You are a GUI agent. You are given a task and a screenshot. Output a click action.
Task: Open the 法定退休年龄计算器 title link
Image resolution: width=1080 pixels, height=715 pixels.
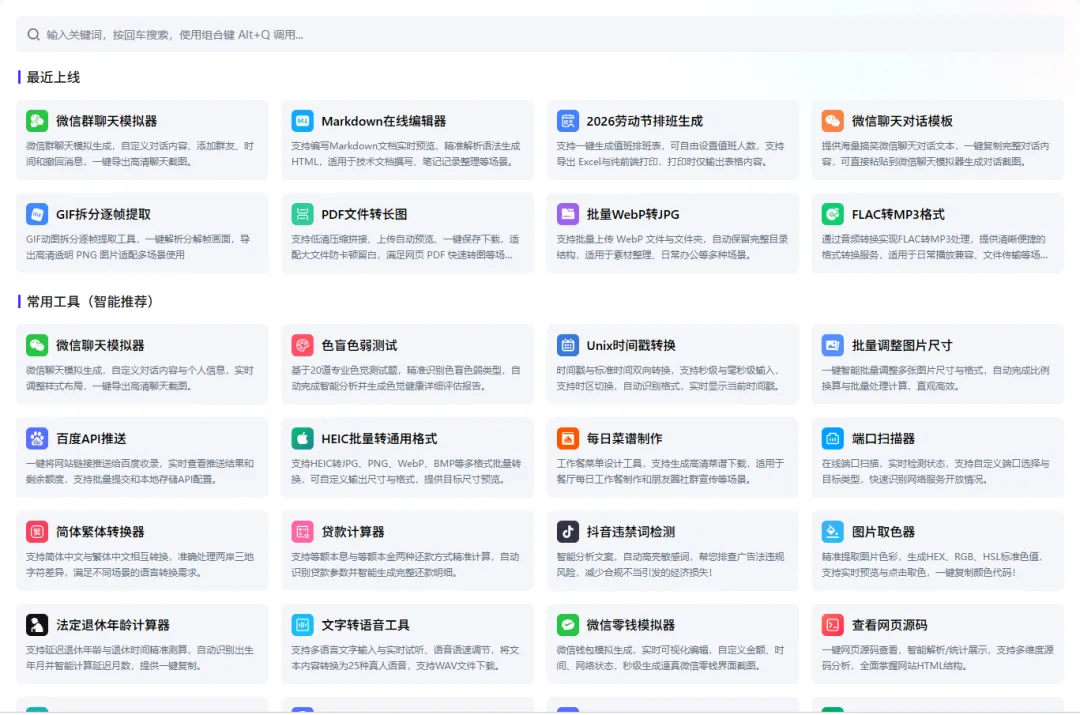point(113,625)
